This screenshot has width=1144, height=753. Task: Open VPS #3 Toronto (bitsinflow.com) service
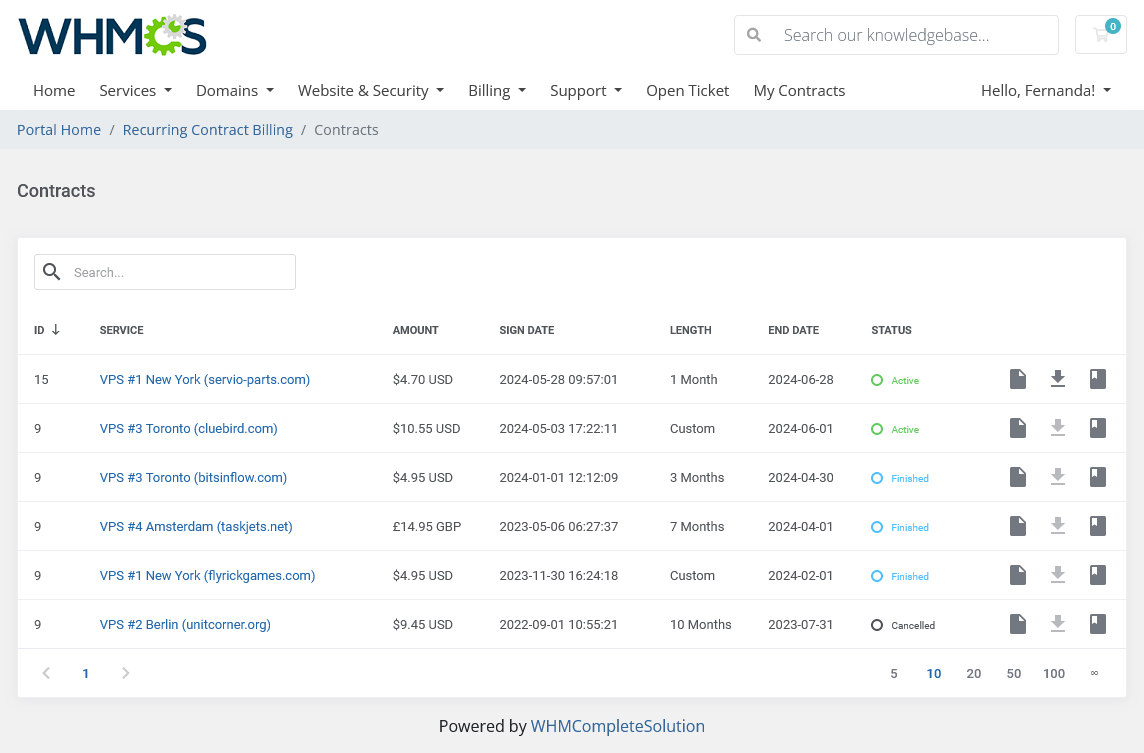[x=193, y=477]
